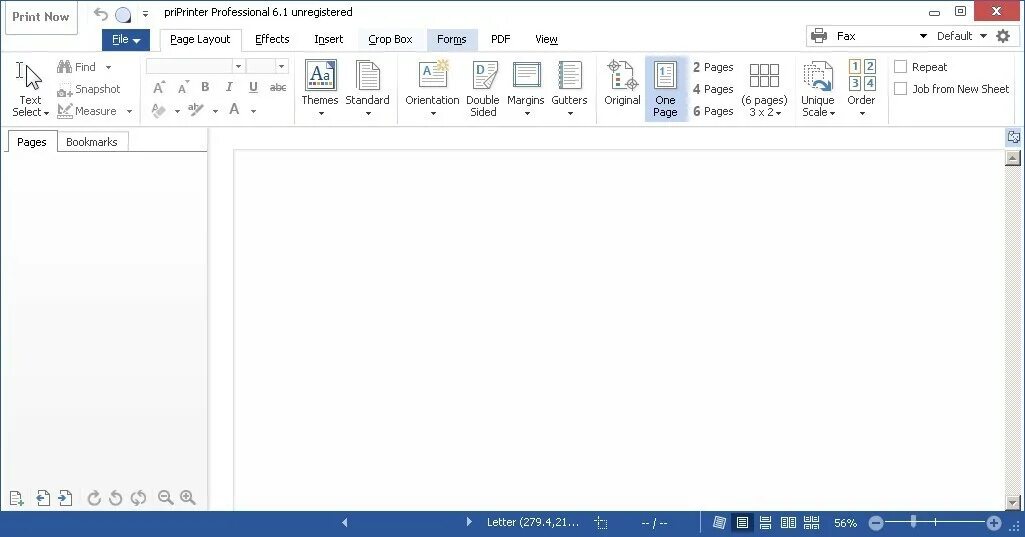Viewport: 1025px width, 537px height.
Task: Go to previous page arrow
Action: point(344,523)
